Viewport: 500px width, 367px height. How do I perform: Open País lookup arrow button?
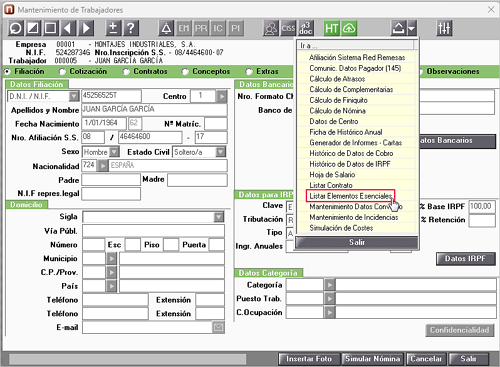[x=112, y=286]
